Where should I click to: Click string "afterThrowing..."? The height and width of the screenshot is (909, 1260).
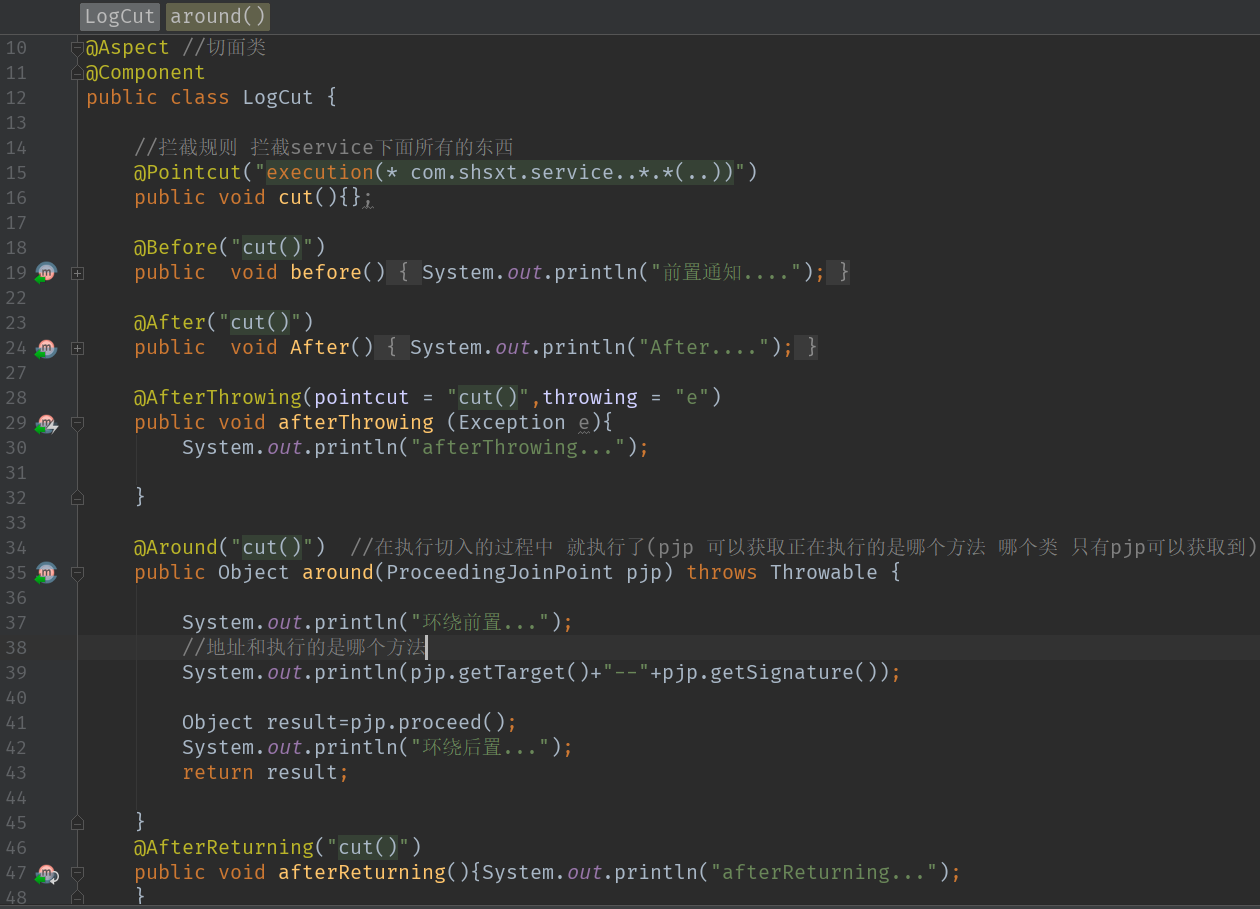(x=518, y=447)
